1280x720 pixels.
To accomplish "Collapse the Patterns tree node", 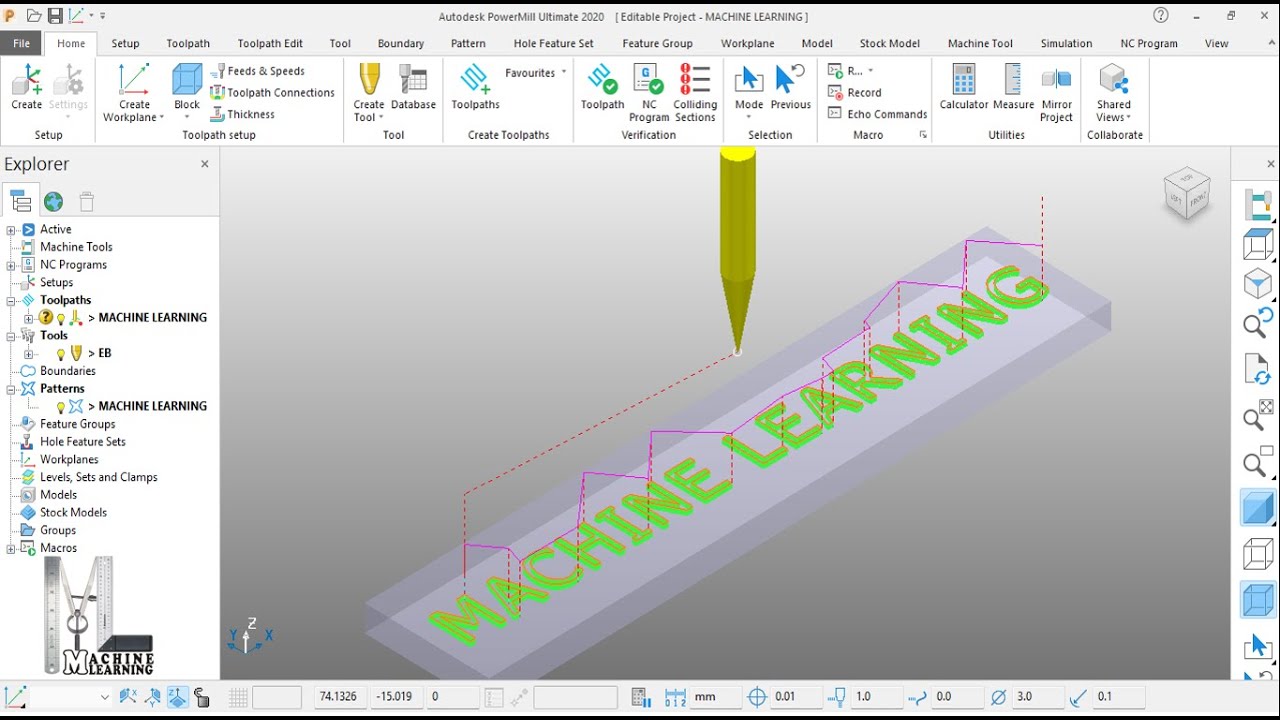I will [11, 389].
